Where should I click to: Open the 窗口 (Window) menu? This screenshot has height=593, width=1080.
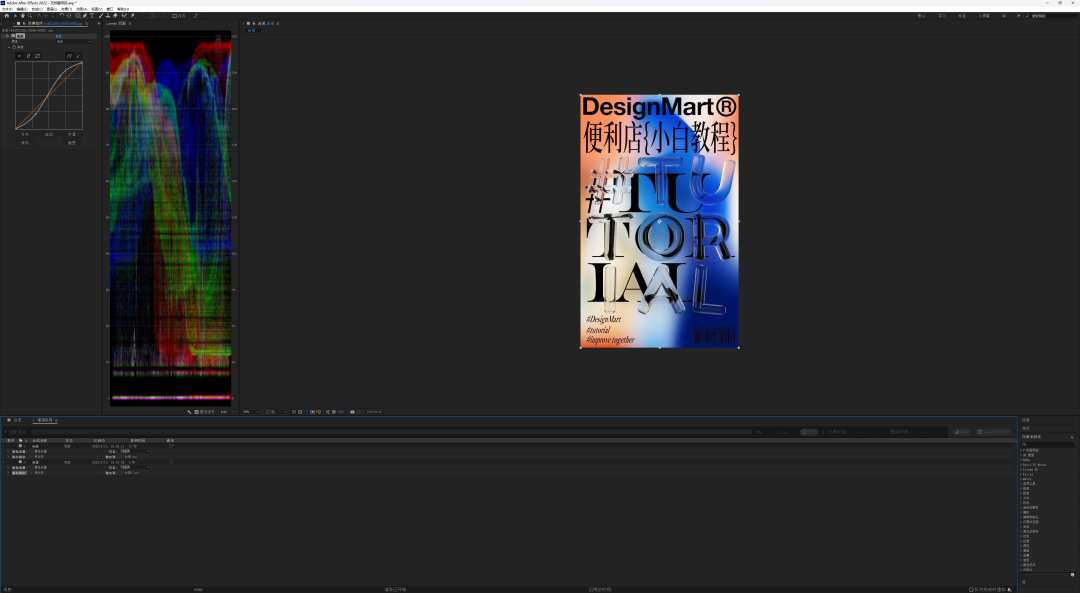pyautogui.click(x=110, y=9)
